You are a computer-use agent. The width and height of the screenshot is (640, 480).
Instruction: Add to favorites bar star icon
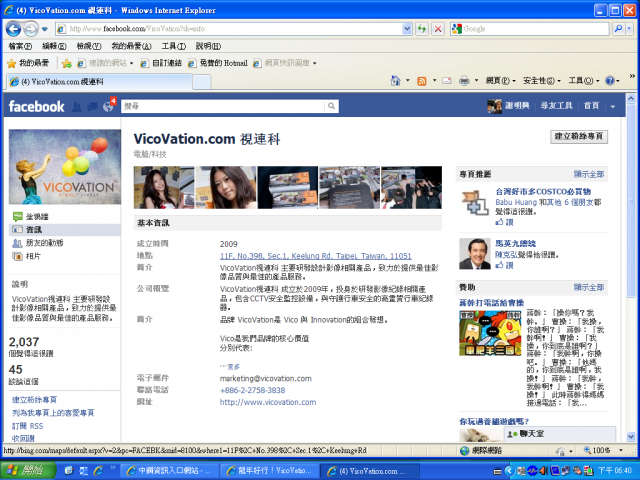click(67, 63)
